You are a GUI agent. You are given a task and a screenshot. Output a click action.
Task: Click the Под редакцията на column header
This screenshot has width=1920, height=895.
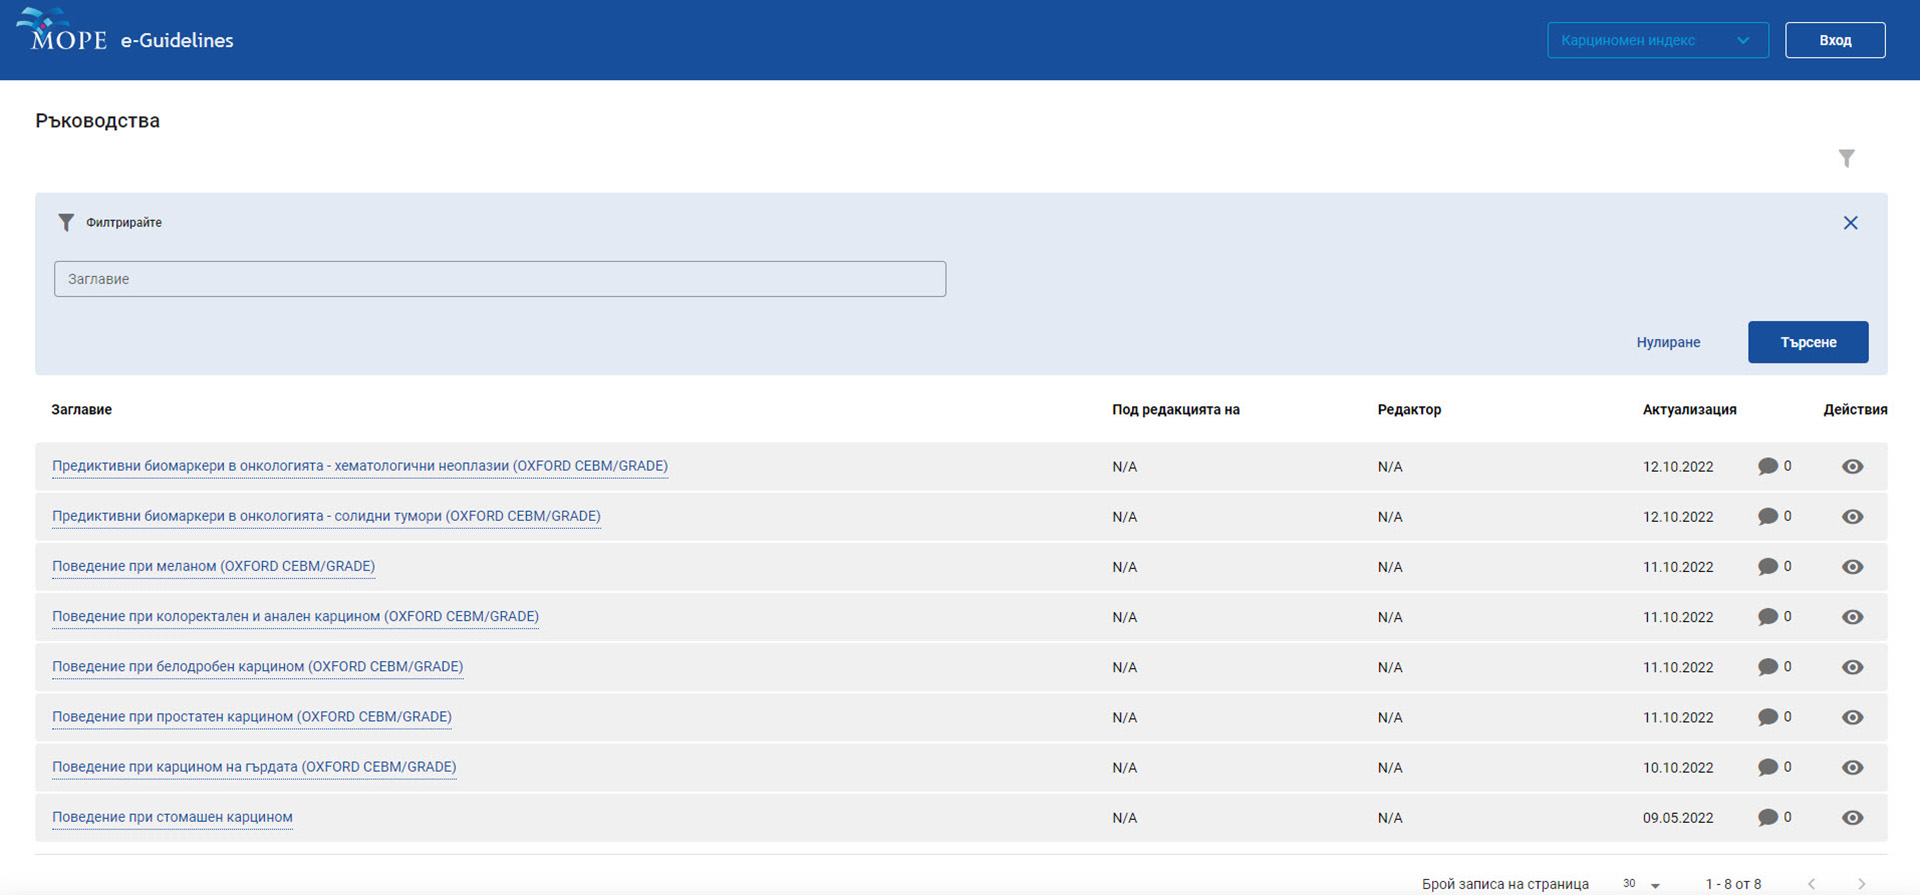tap(1176, 409)
